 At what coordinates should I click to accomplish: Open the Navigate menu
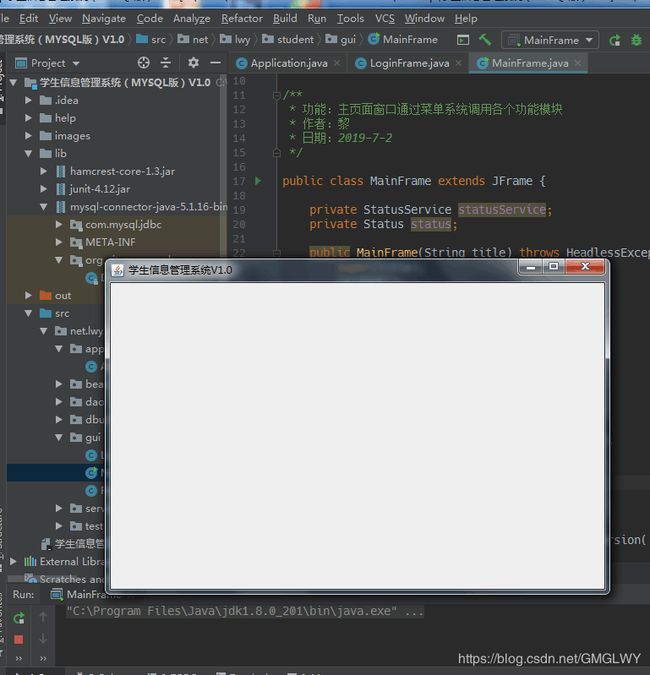point(104,19)
